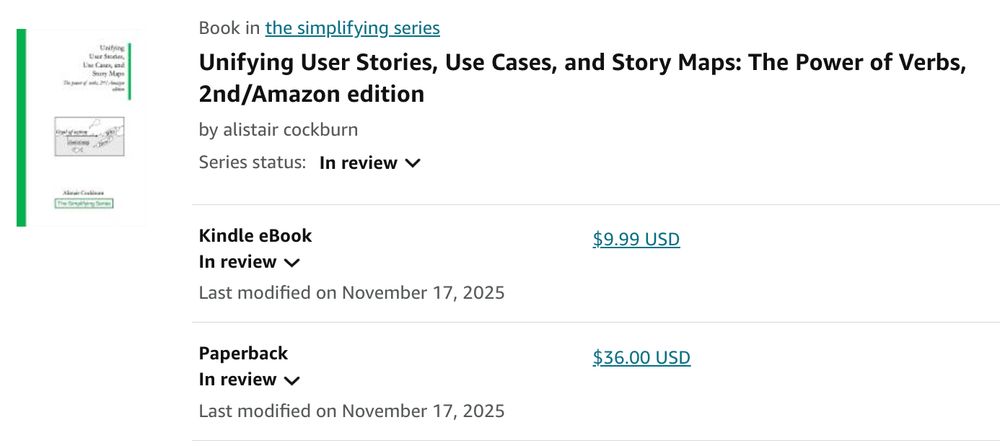
Task: Click the $36.00 USD paperback price link
Action: tap(641, 357)
